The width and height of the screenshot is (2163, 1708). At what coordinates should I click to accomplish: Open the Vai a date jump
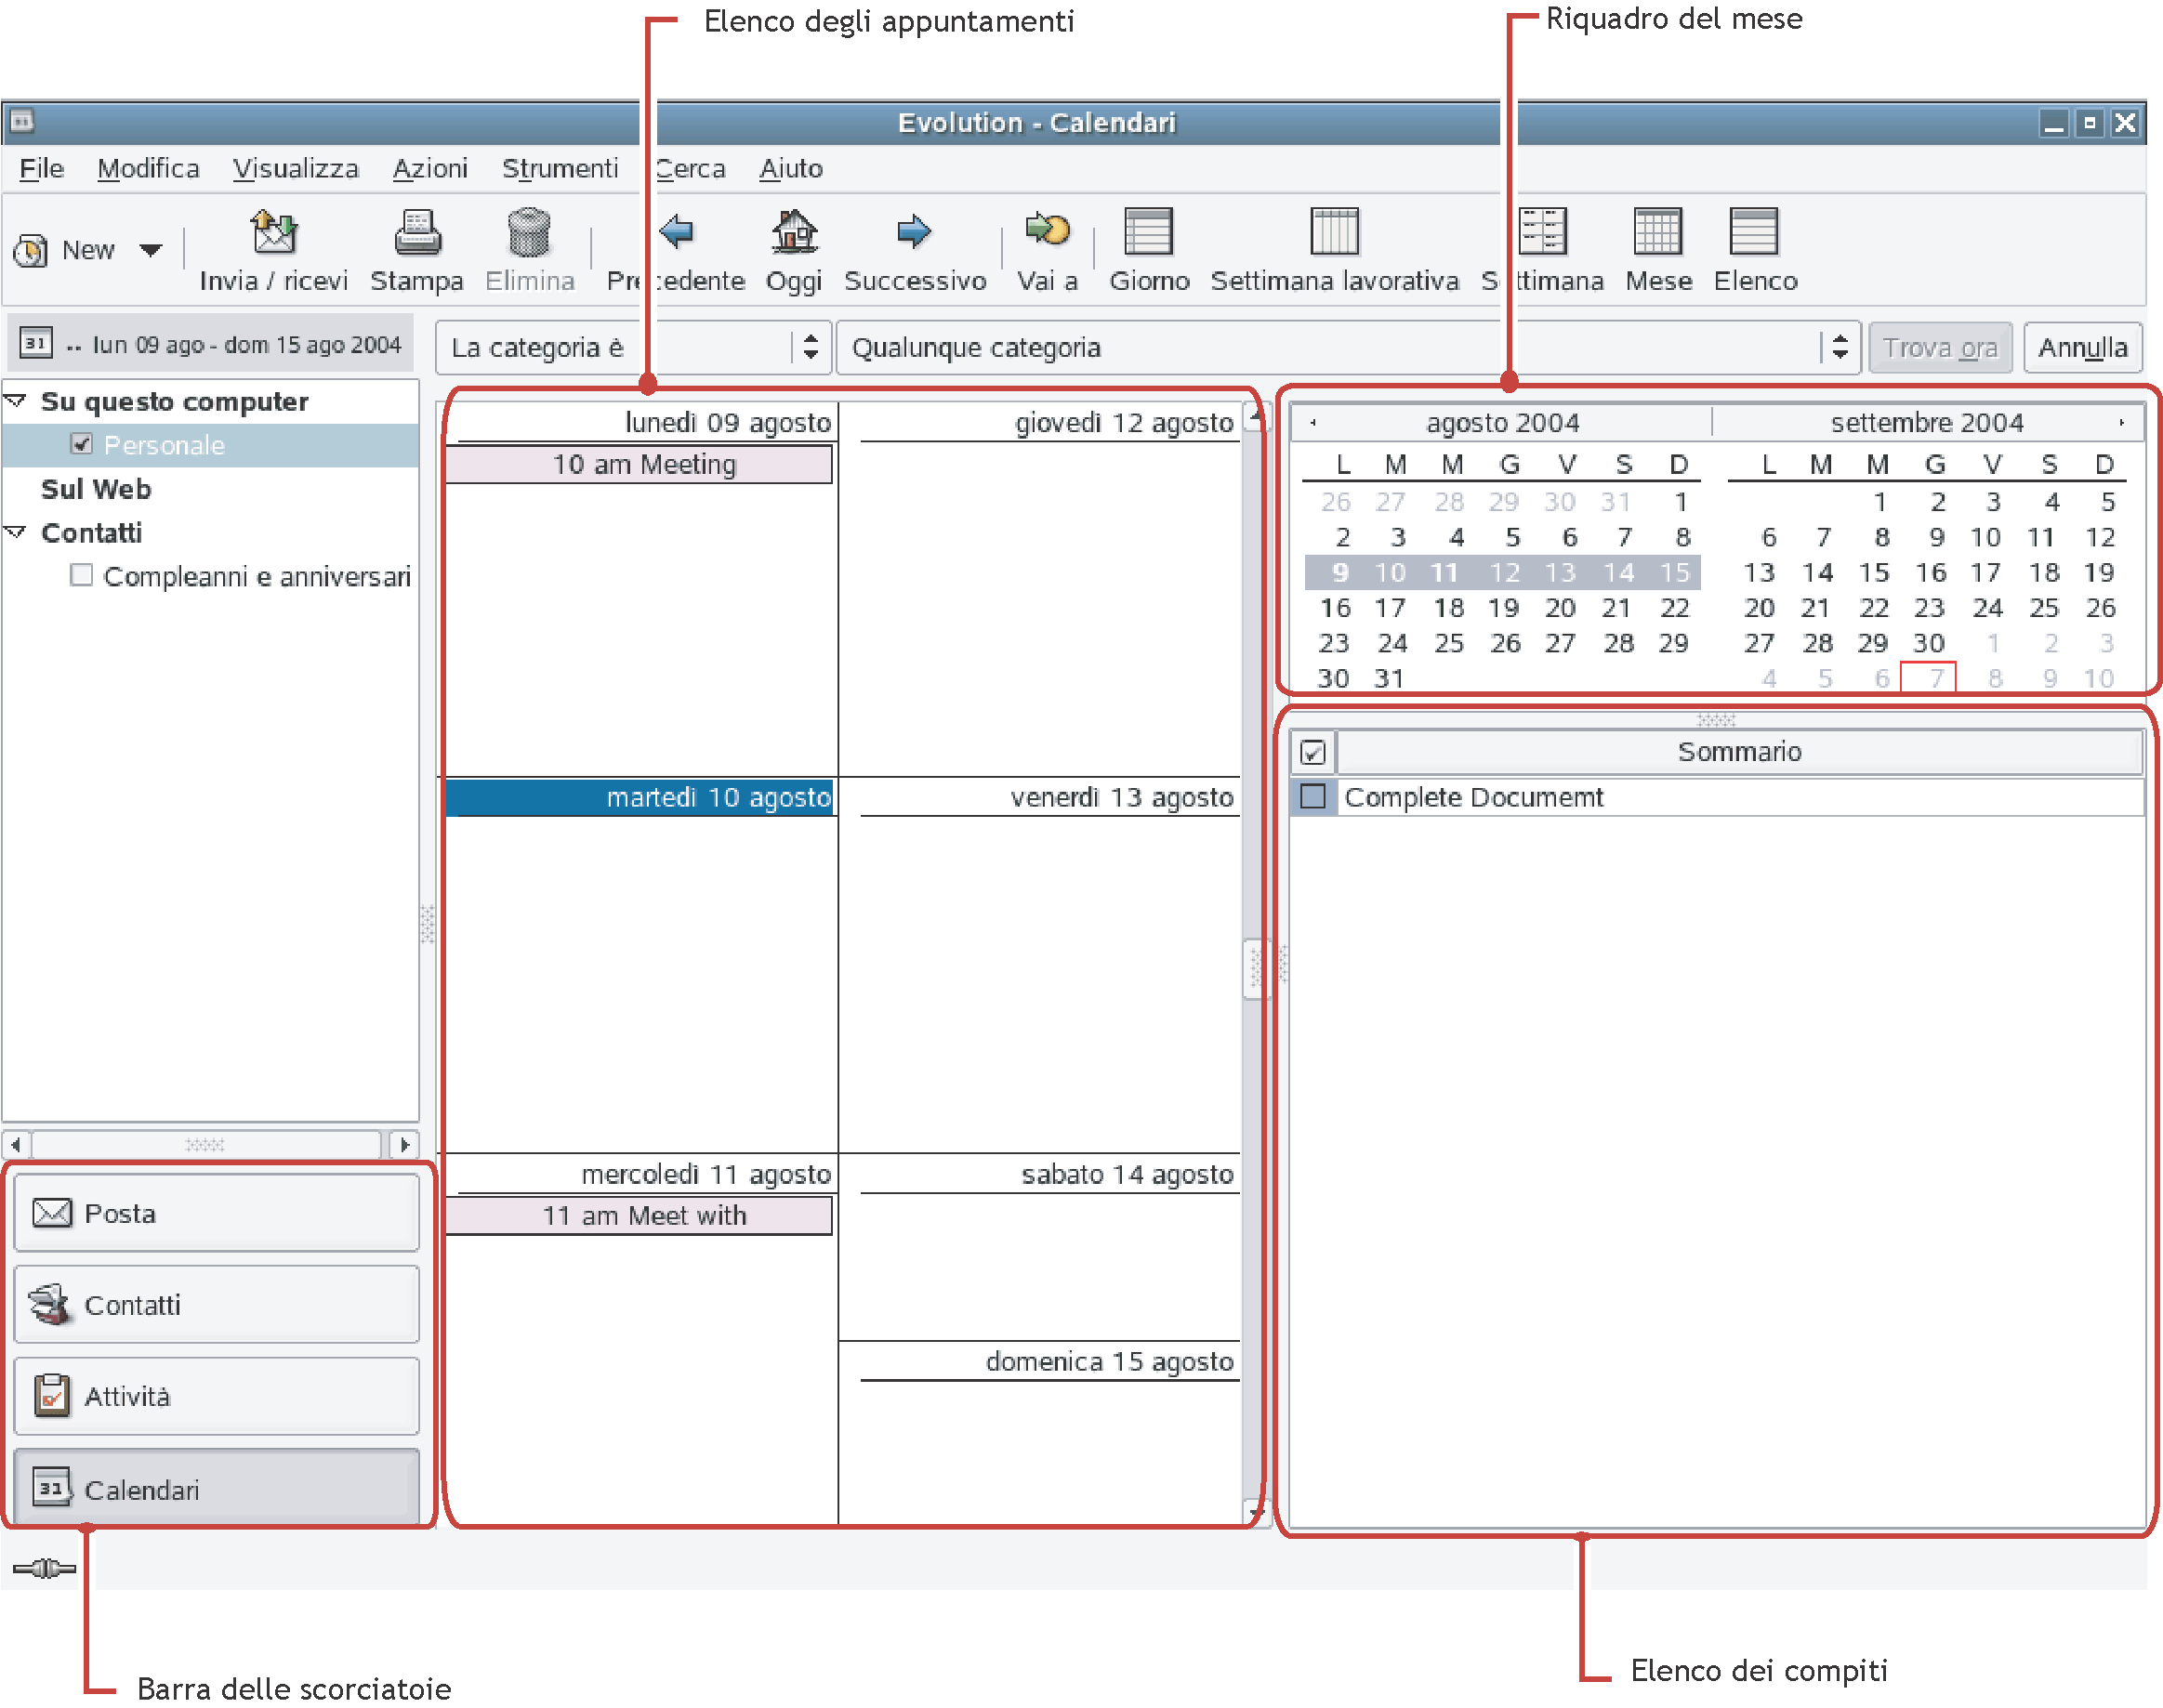[x=1046, y=233]
